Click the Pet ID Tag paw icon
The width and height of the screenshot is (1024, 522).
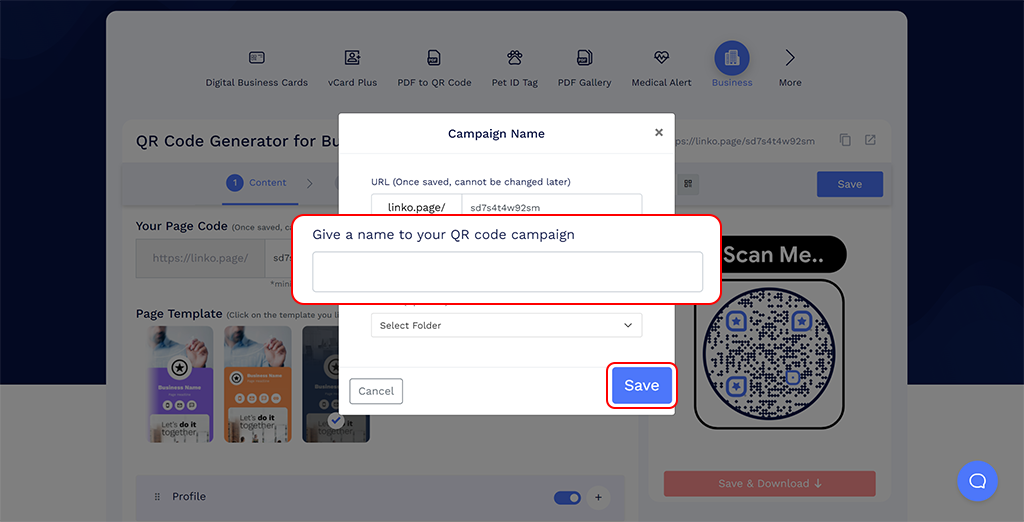click(514, 58)
